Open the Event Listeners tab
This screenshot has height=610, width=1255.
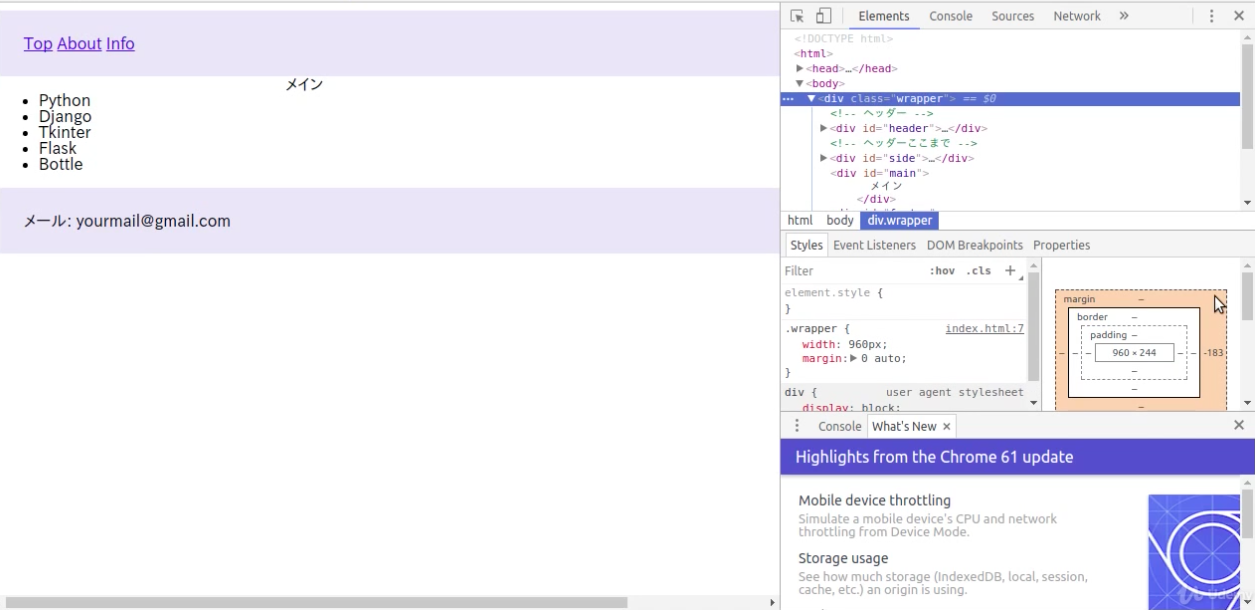pos(874,245)
